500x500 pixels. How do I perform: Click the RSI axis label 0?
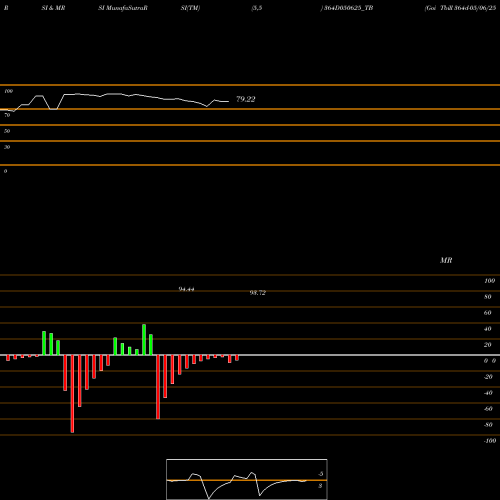click(x=5, y=171)
